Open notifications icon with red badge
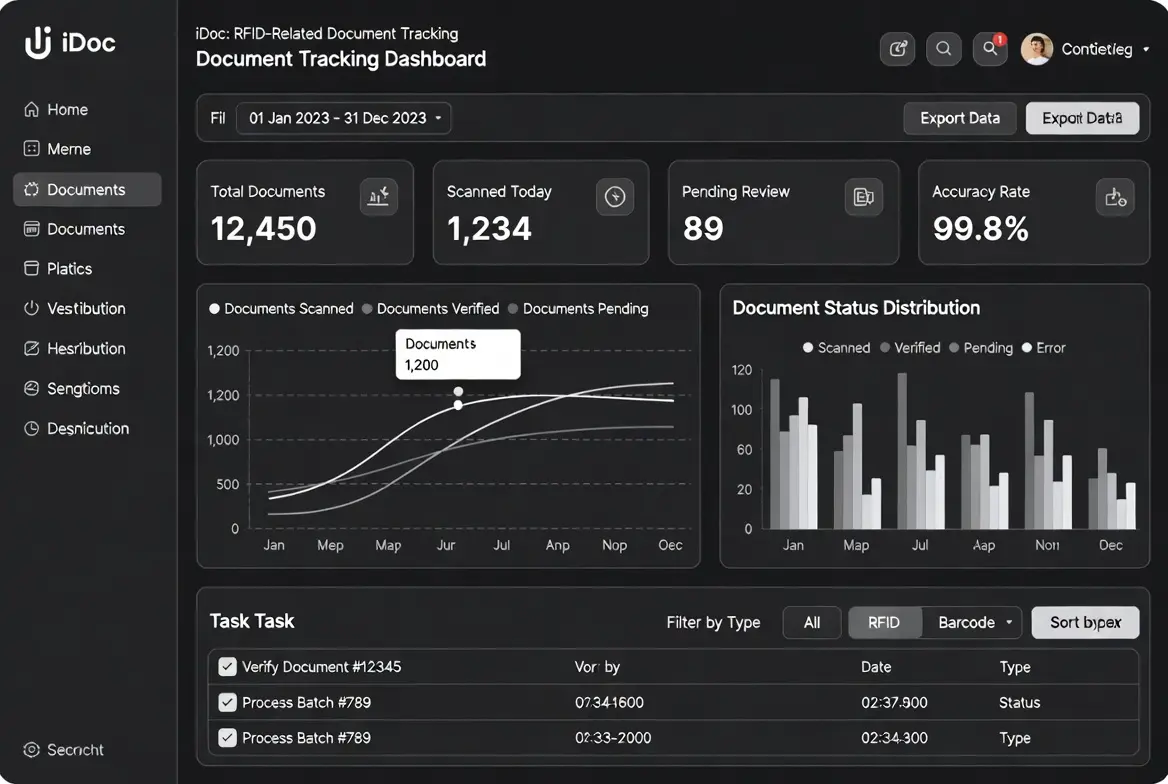1168x784 pixels. tap(990, 49)
